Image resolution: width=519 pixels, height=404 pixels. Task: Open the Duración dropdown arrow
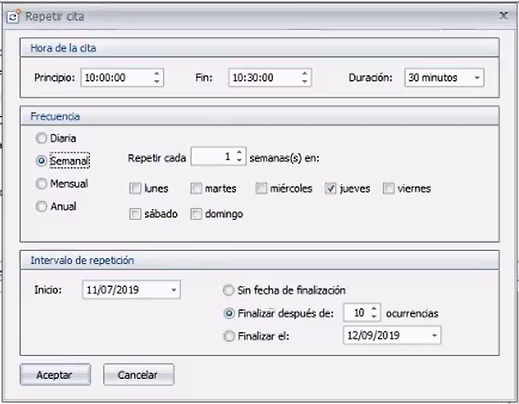[477, 78]
